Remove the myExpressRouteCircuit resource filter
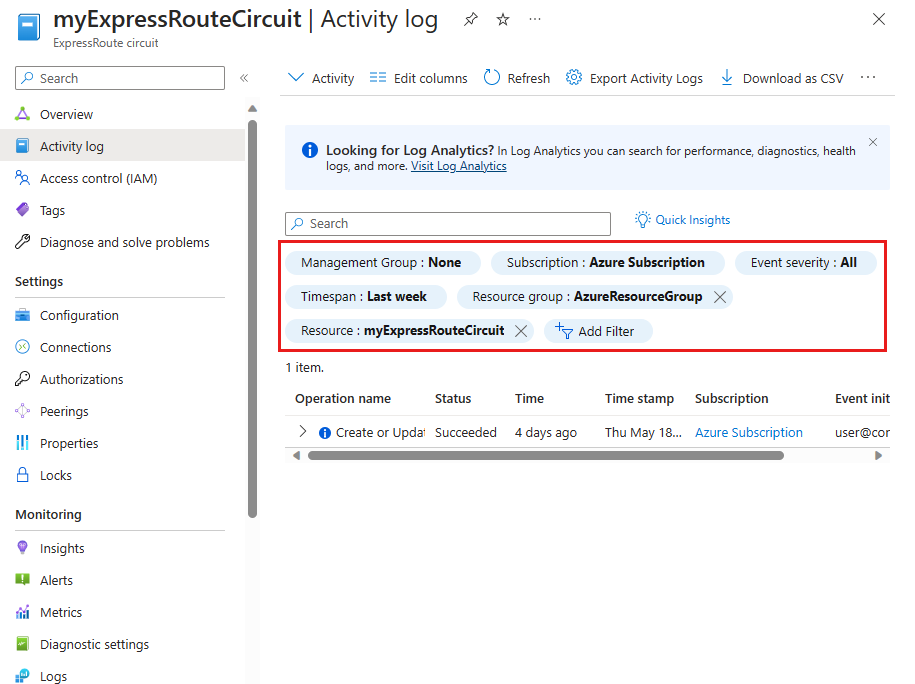 [521, 331]
